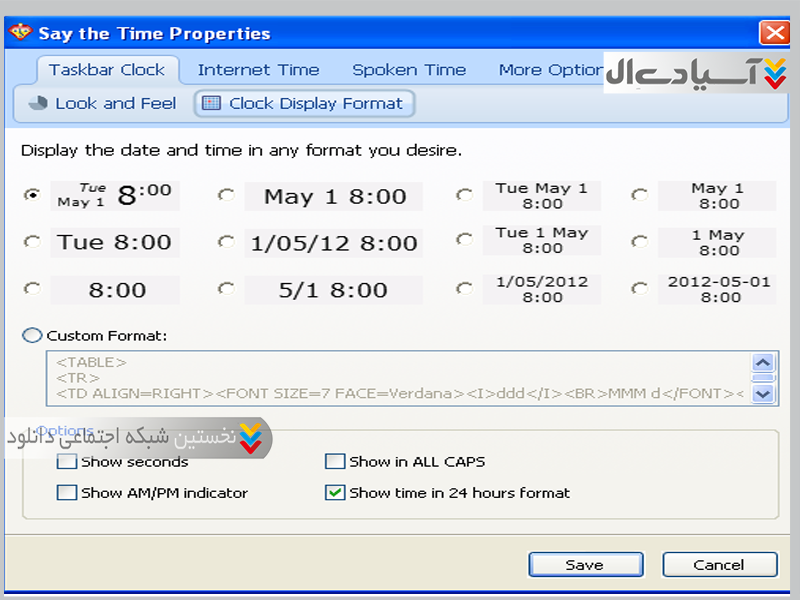Enable Show in ALL CAPS checkbox
800x600 pixels.
coord(335,462)
